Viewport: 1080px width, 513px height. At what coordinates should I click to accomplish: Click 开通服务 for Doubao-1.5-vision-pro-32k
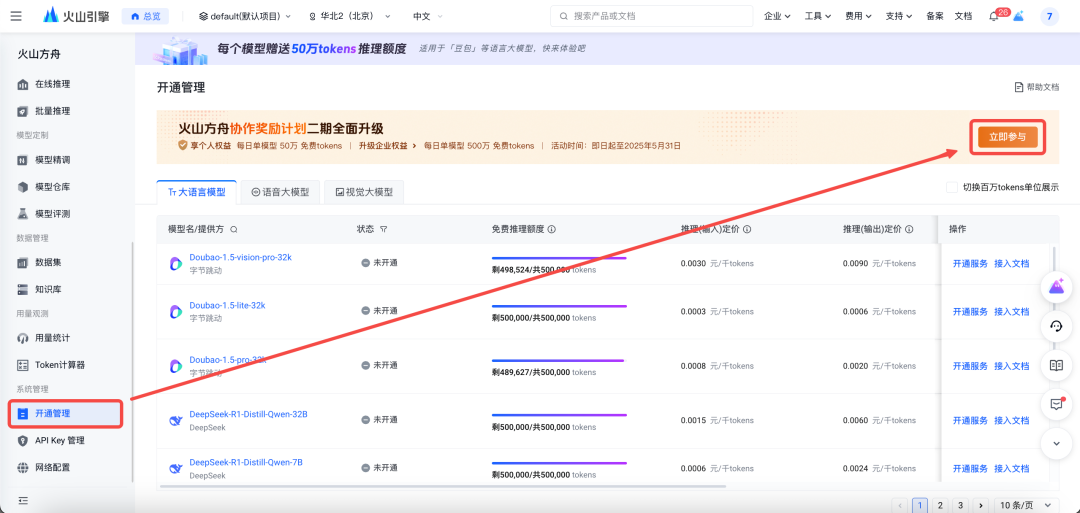[x=969, y=264]
